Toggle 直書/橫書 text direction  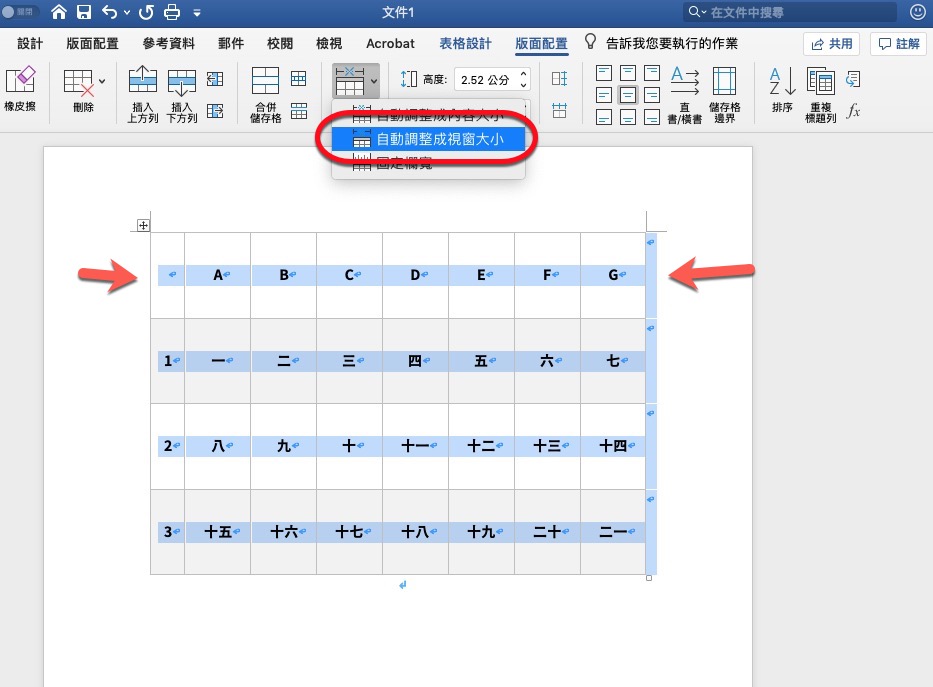(x=685, y=90)
